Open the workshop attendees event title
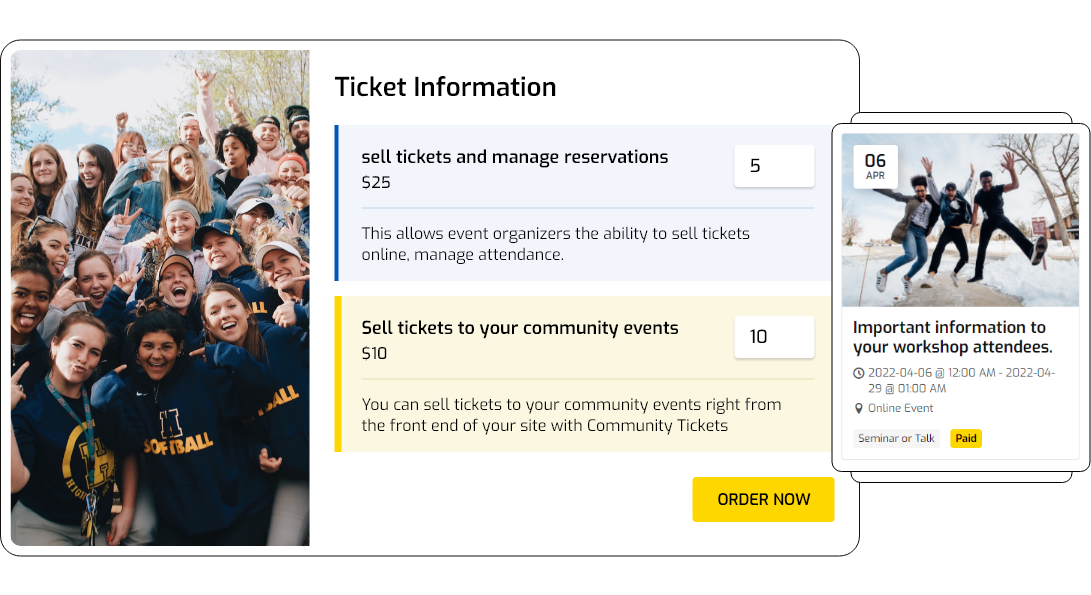The height and width of the screenshot is (595, 1091). (952, 337)
